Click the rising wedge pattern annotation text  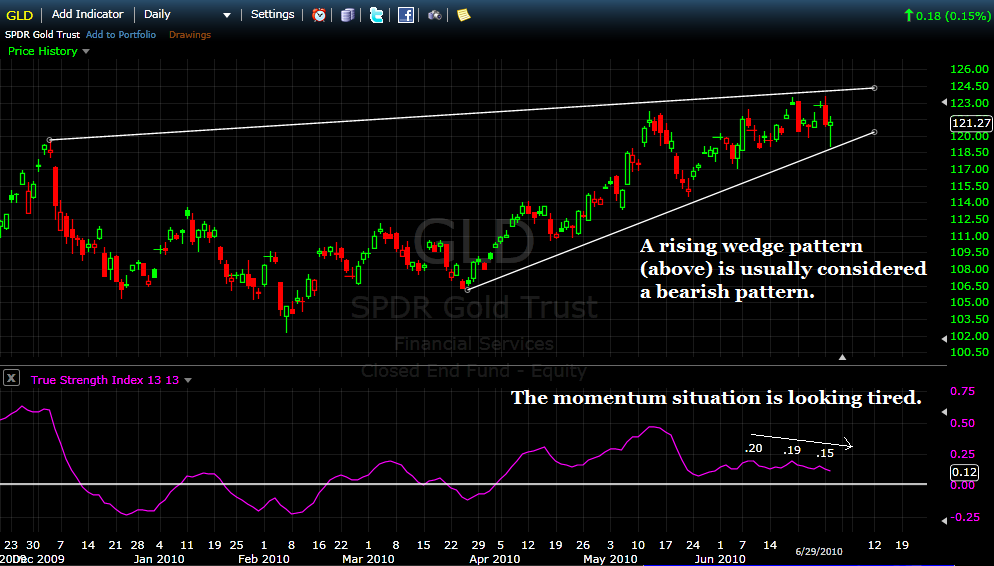(x=783, y=269)
